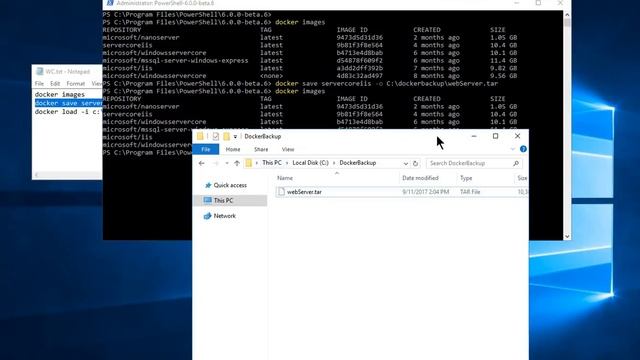Click image ID 9b81f3f8e564 in first listing
The width and height of the screenshot is (640, 360).
click(x=360, y=45)
